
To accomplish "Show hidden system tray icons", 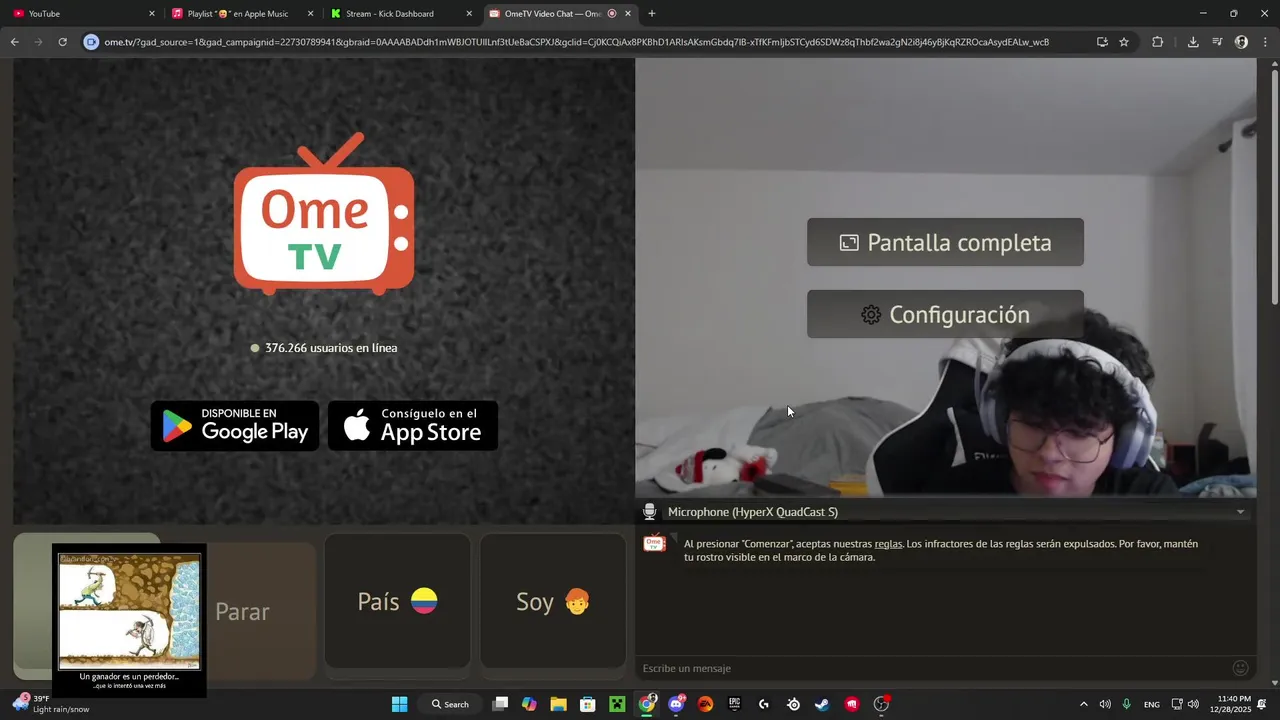I will tap(1083, 704).
